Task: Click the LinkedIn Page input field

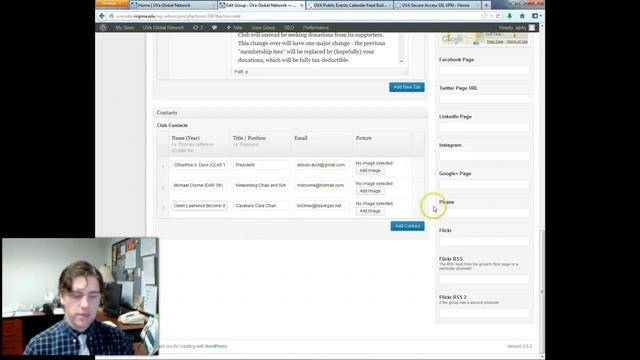Action: click(x=484, y=127)
